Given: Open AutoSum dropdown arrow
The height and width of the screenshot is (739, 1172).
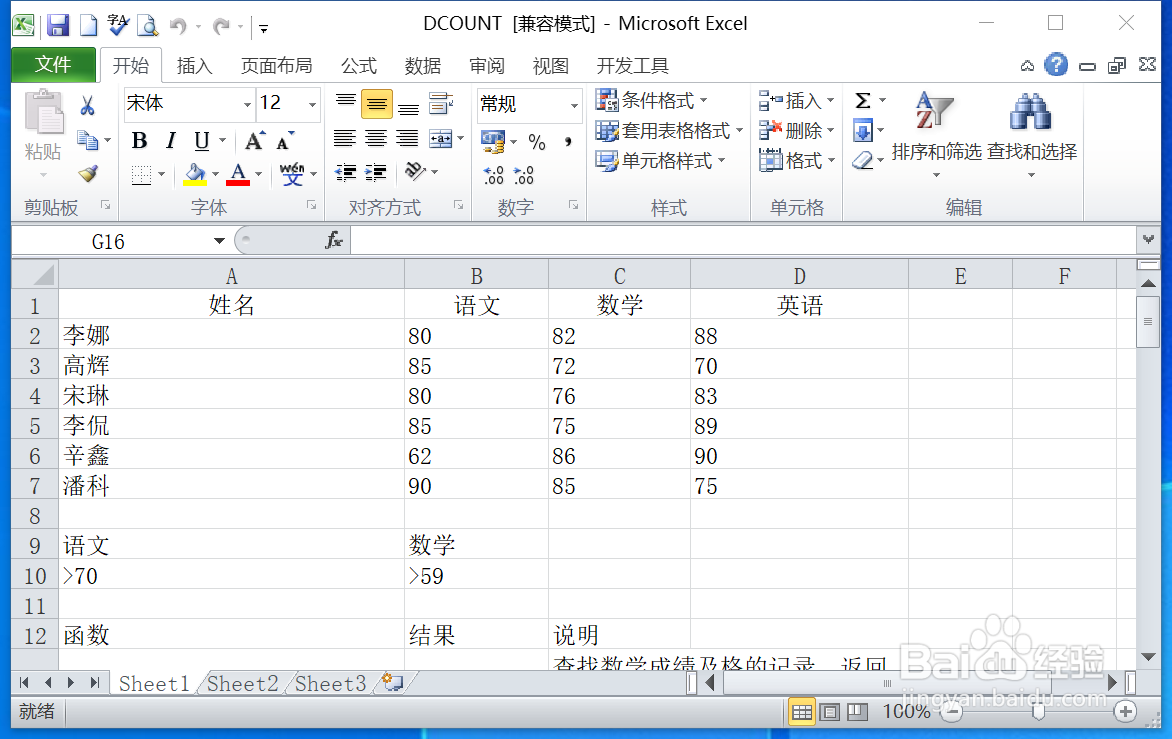Looking at the screenshot, I should coord(883,100).
